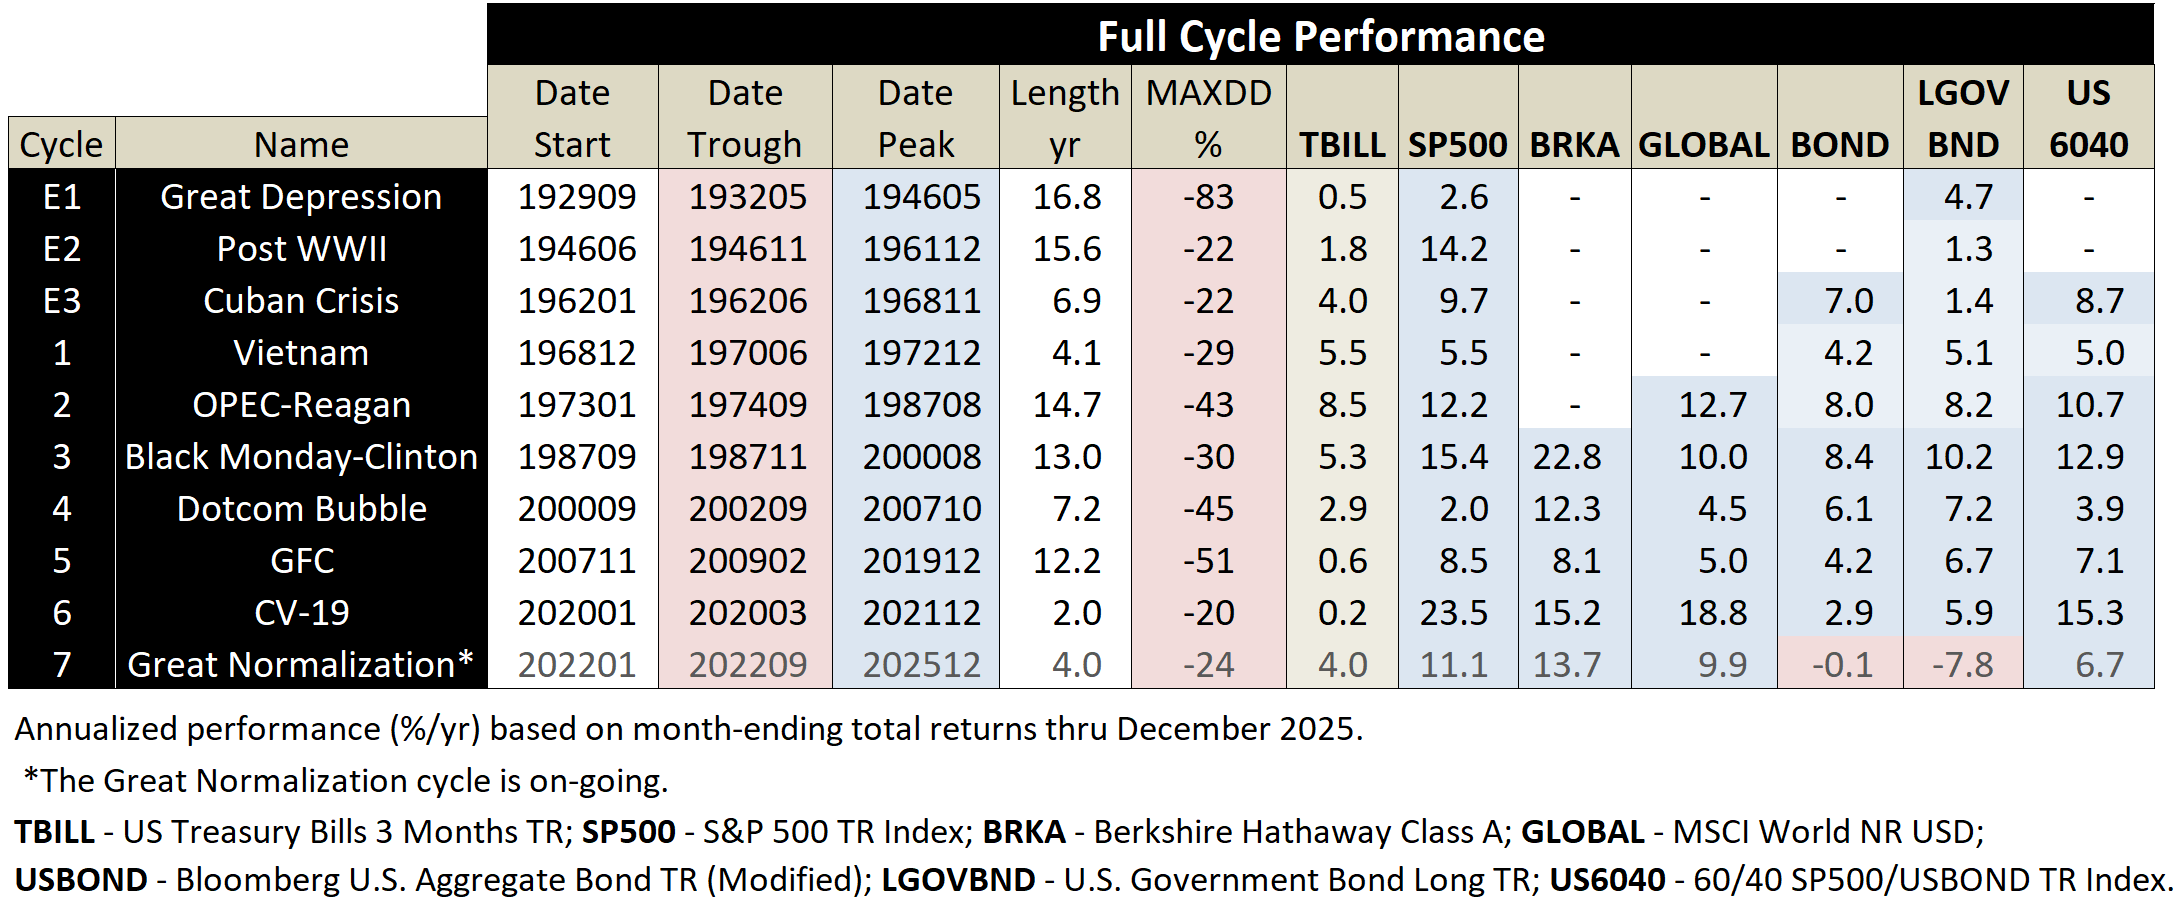Click the OPEC-Reagan start date 197301

[x=576, y=404]
